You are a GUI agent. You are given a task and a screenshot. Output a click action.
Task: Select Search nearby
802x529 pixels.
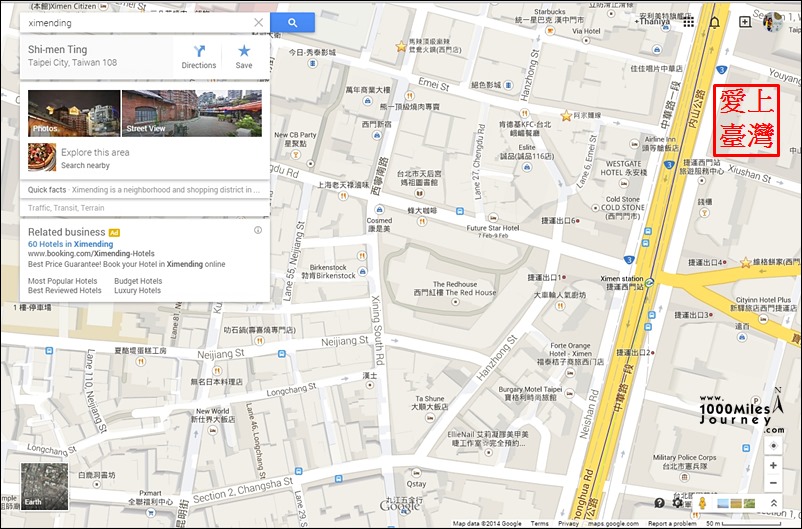tap(85, 165)
